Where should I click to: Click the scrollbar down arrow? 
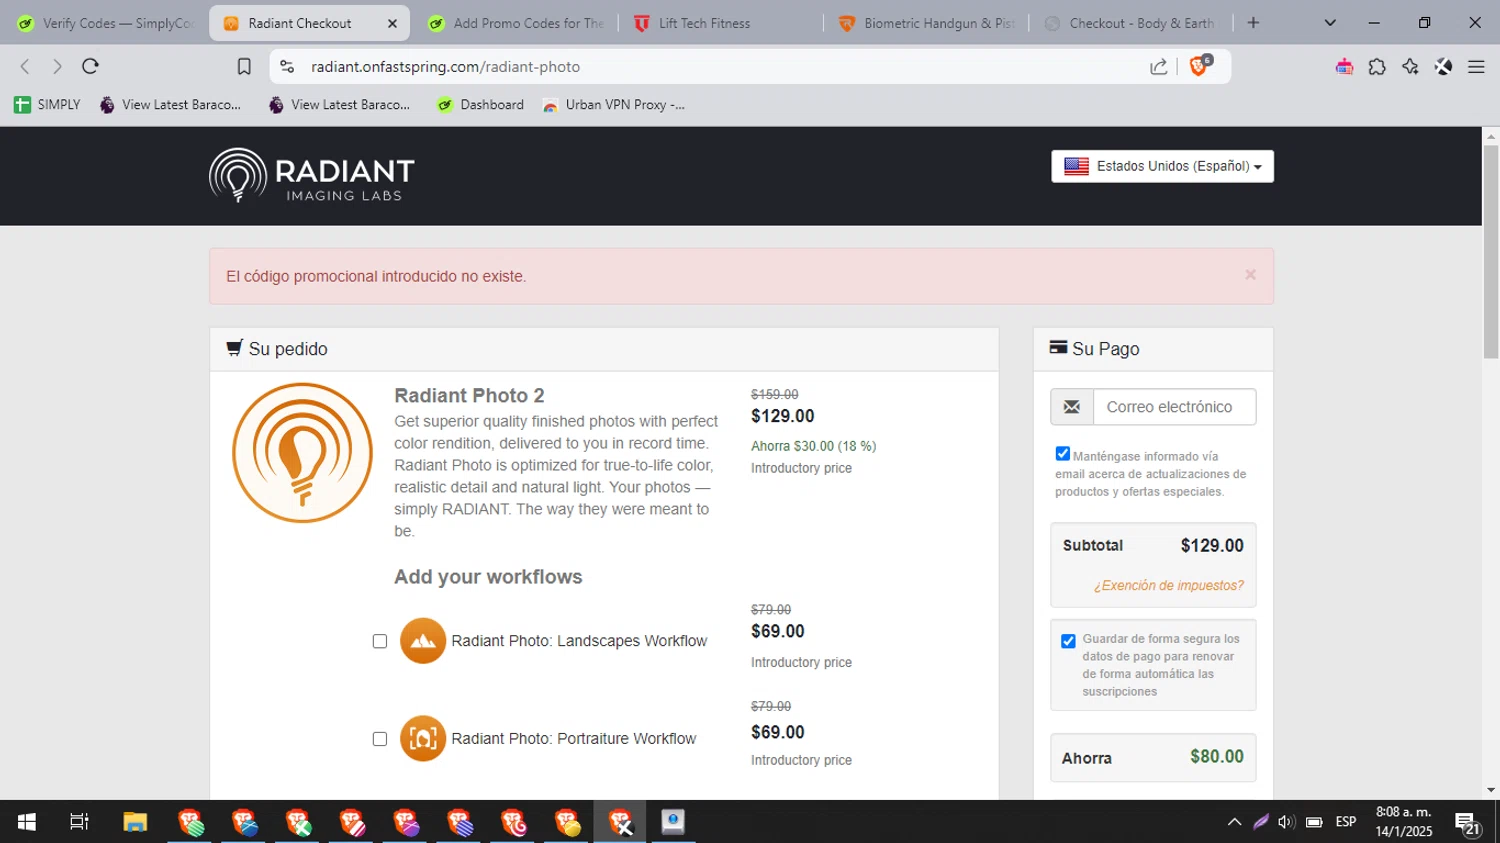click(x=1491, y=790)
